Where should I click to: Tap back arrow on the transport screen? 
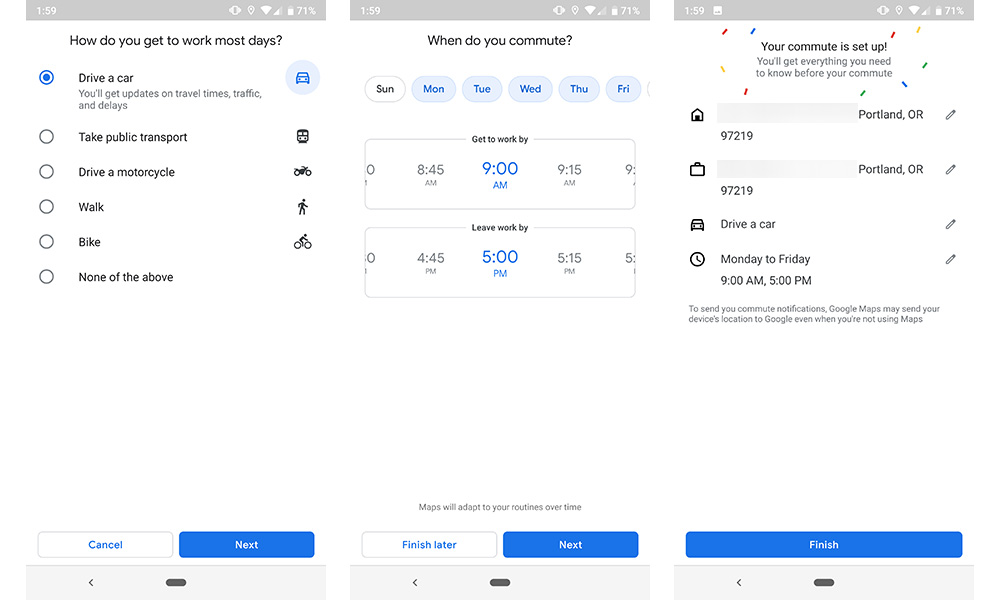pos(91,582)
